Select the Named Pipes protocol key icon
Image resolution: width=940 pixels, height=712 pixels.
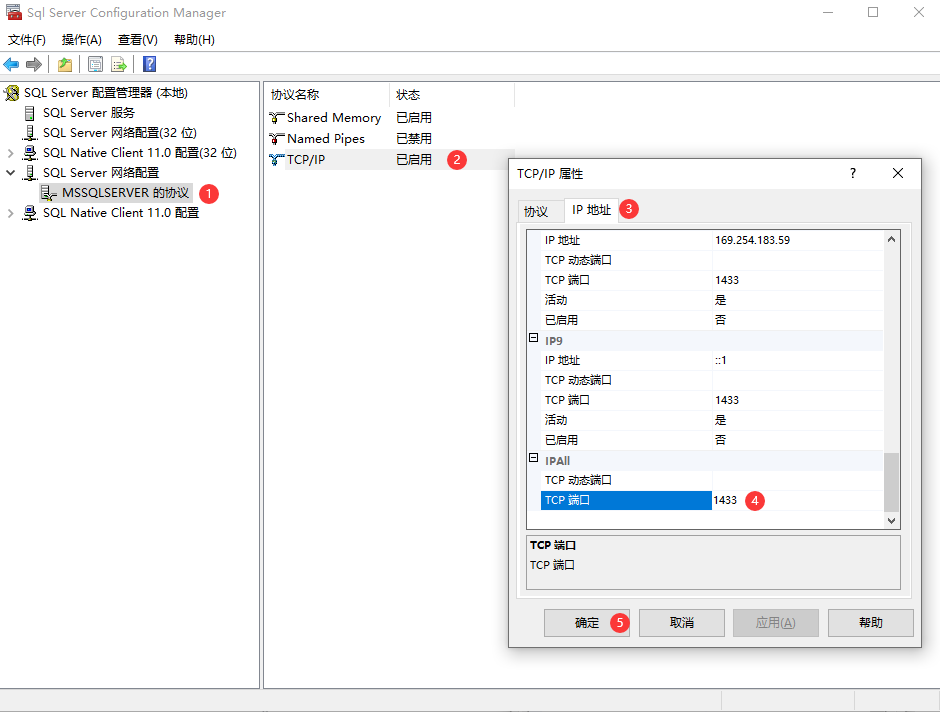click(275, 138)
